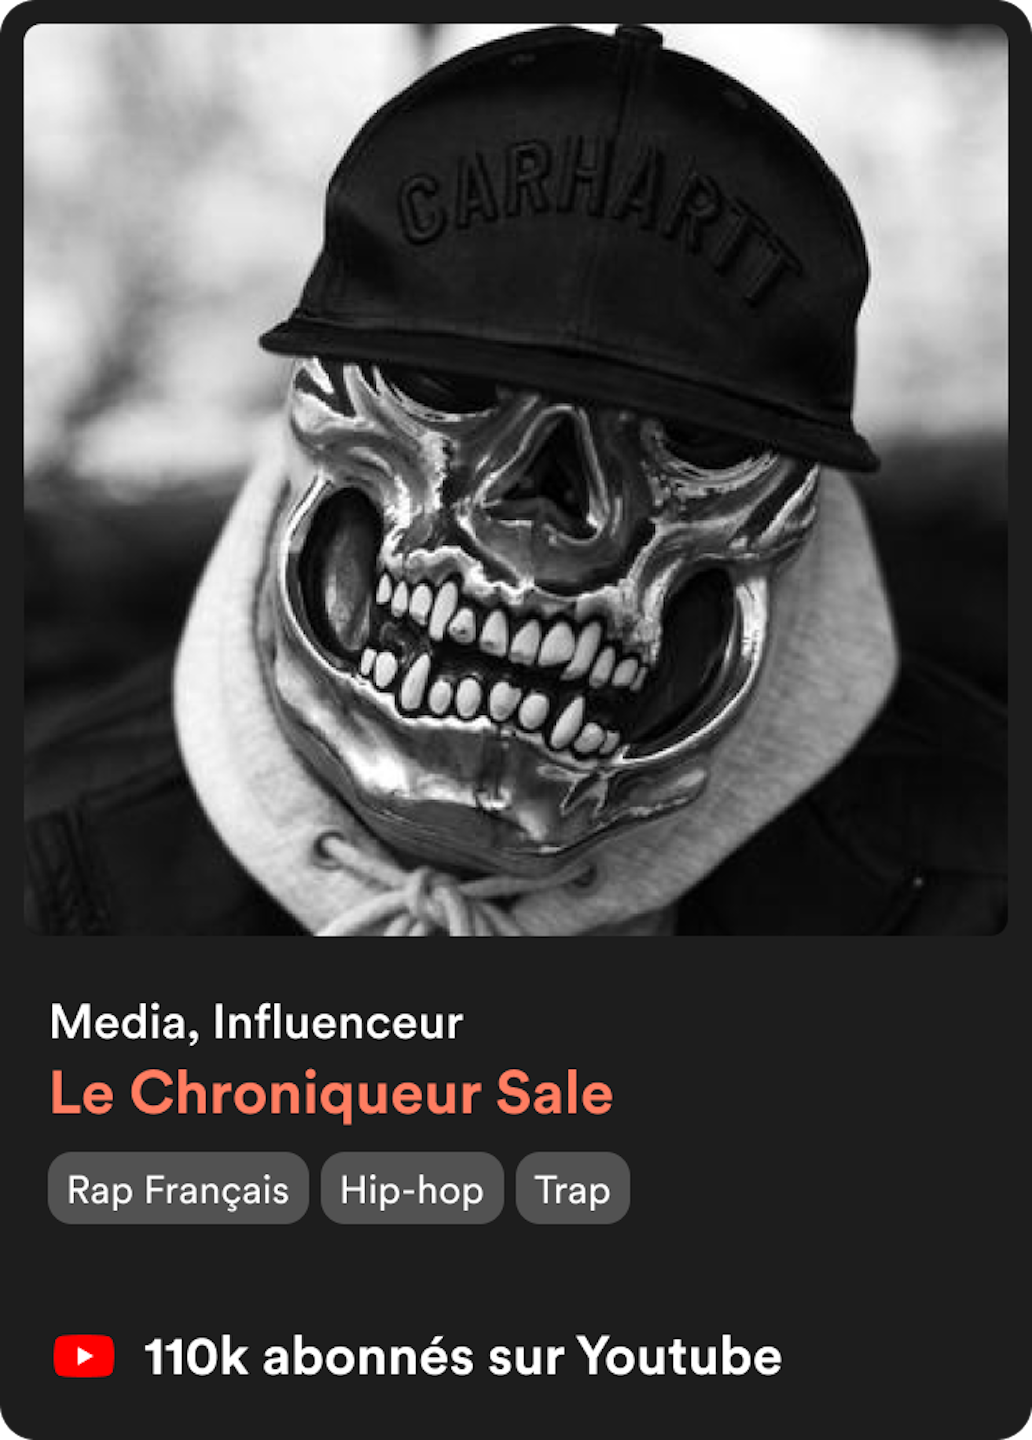Click the word Influenceur in the label
The width and height of the screenshot is (1032, 1440).
[x=338, y=1022]
